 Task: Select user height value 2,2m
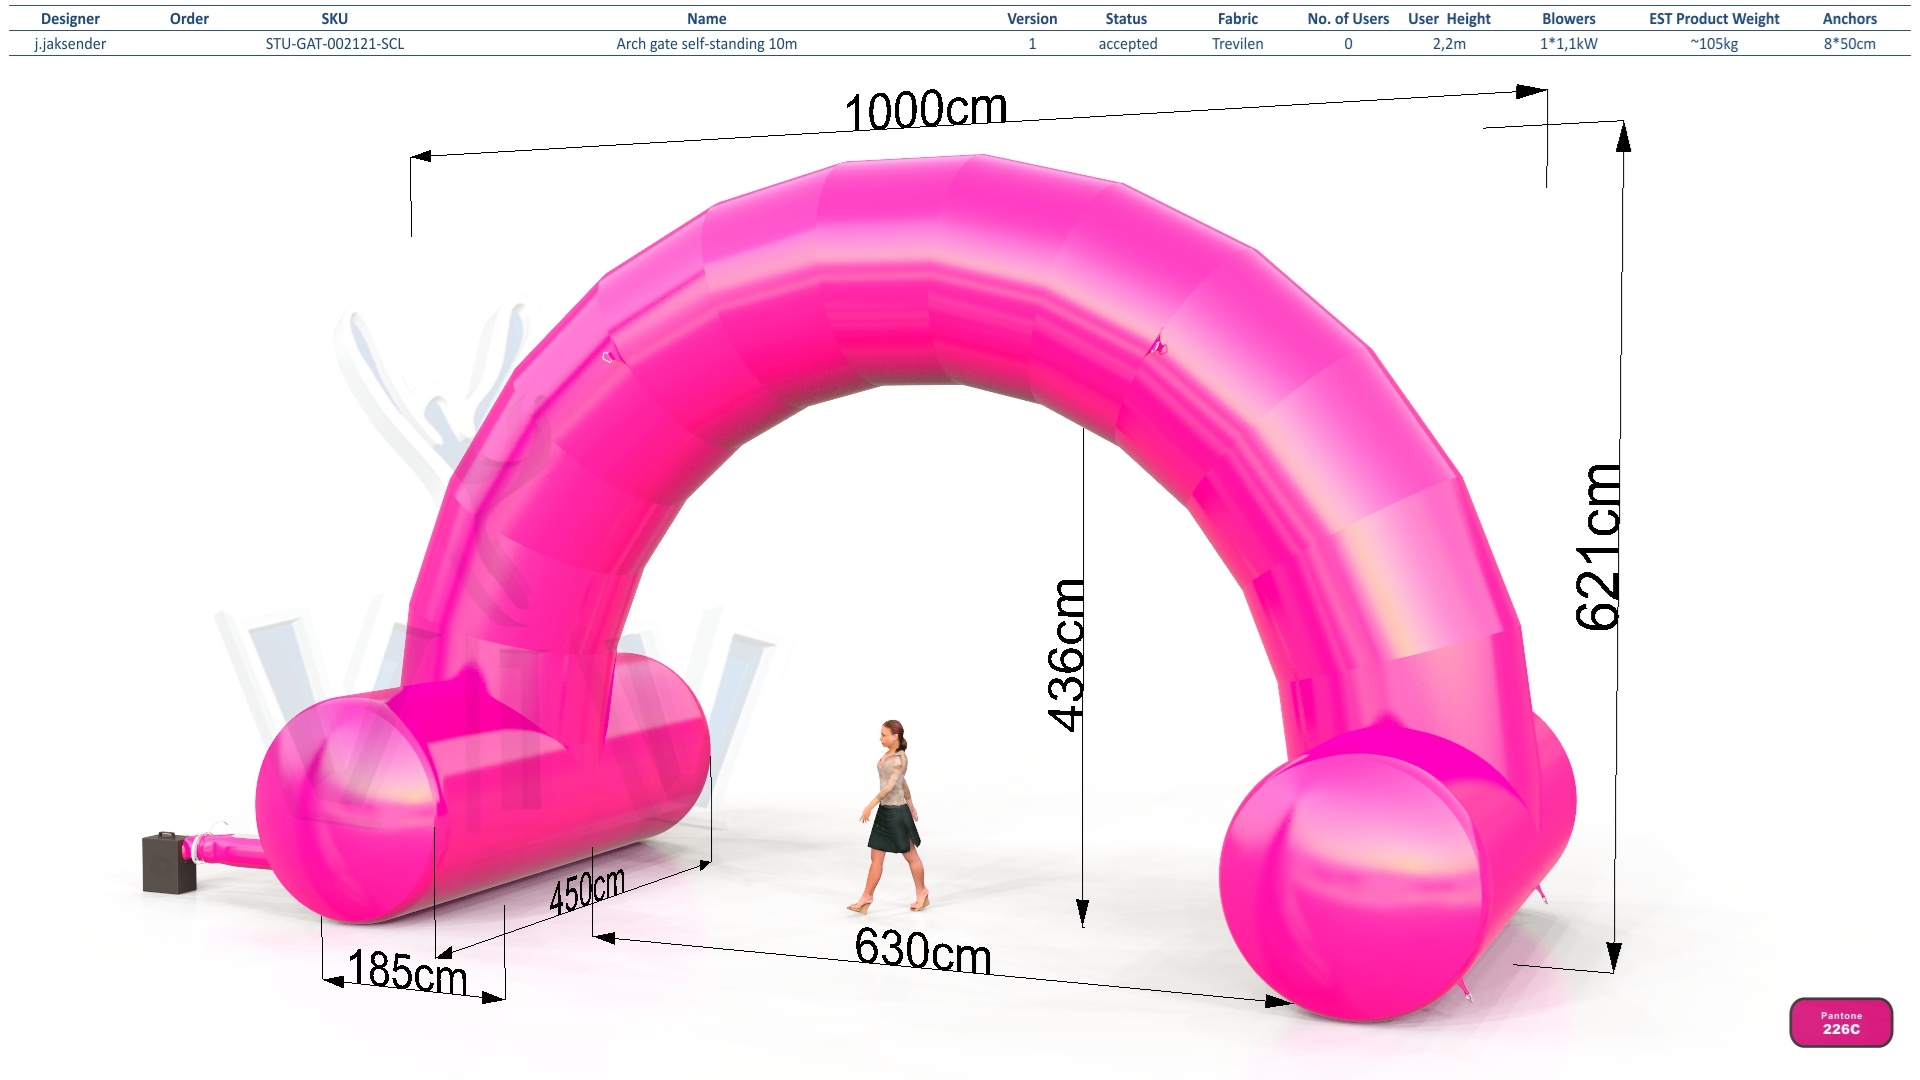coord(1449,44)
